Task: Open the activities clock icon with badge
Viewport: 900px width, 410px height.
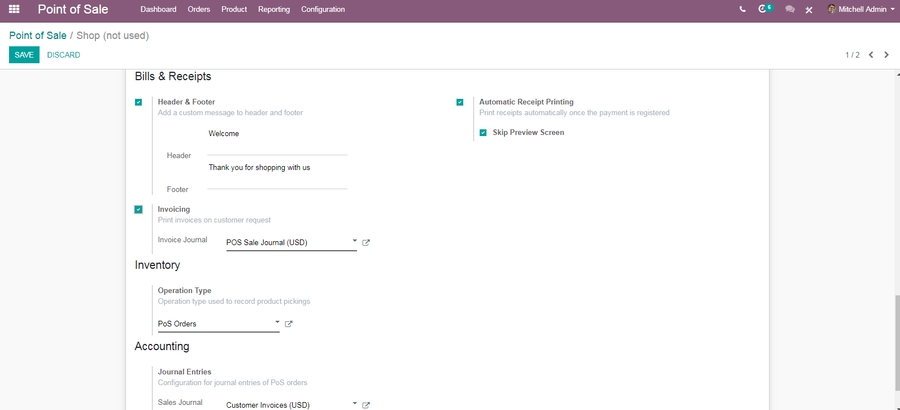Action: click(x=764, y=9)
